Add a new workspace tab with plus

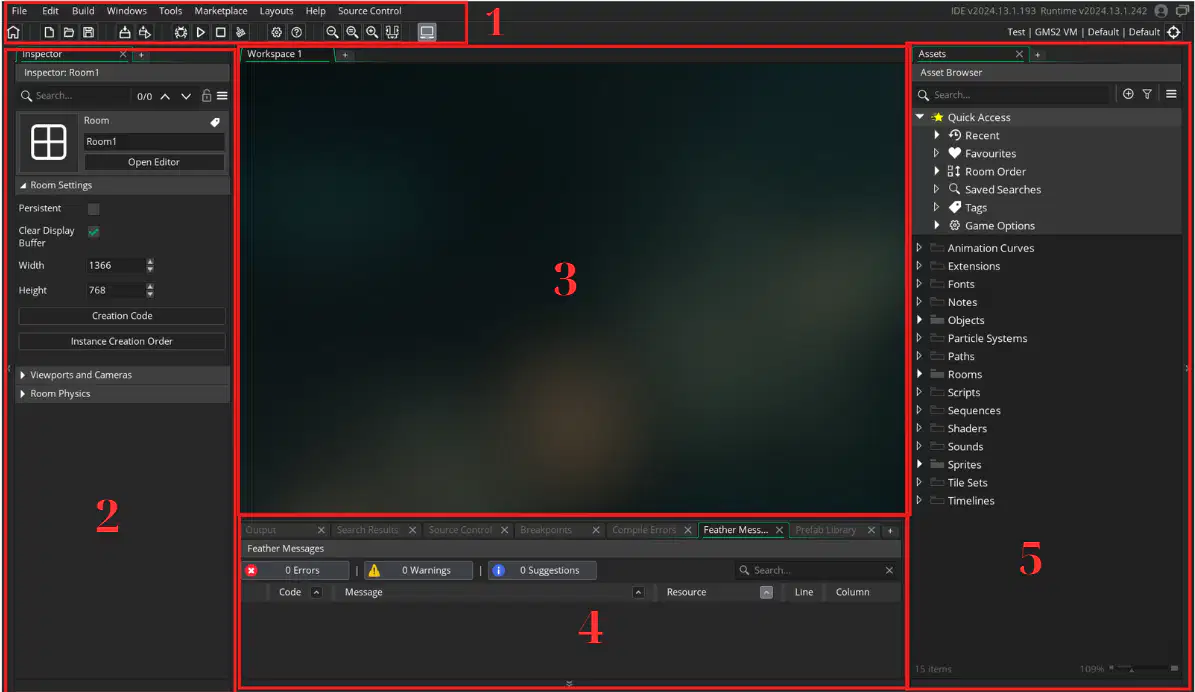tap(344, 55)
